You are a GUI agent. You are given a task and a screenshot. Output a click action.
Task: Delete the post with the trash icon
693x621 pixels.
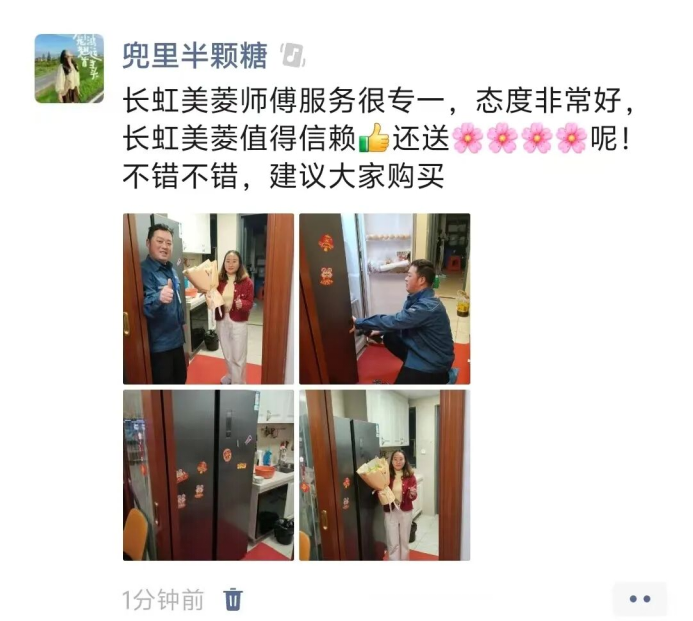pyautogui.click(x=233, y=600)
